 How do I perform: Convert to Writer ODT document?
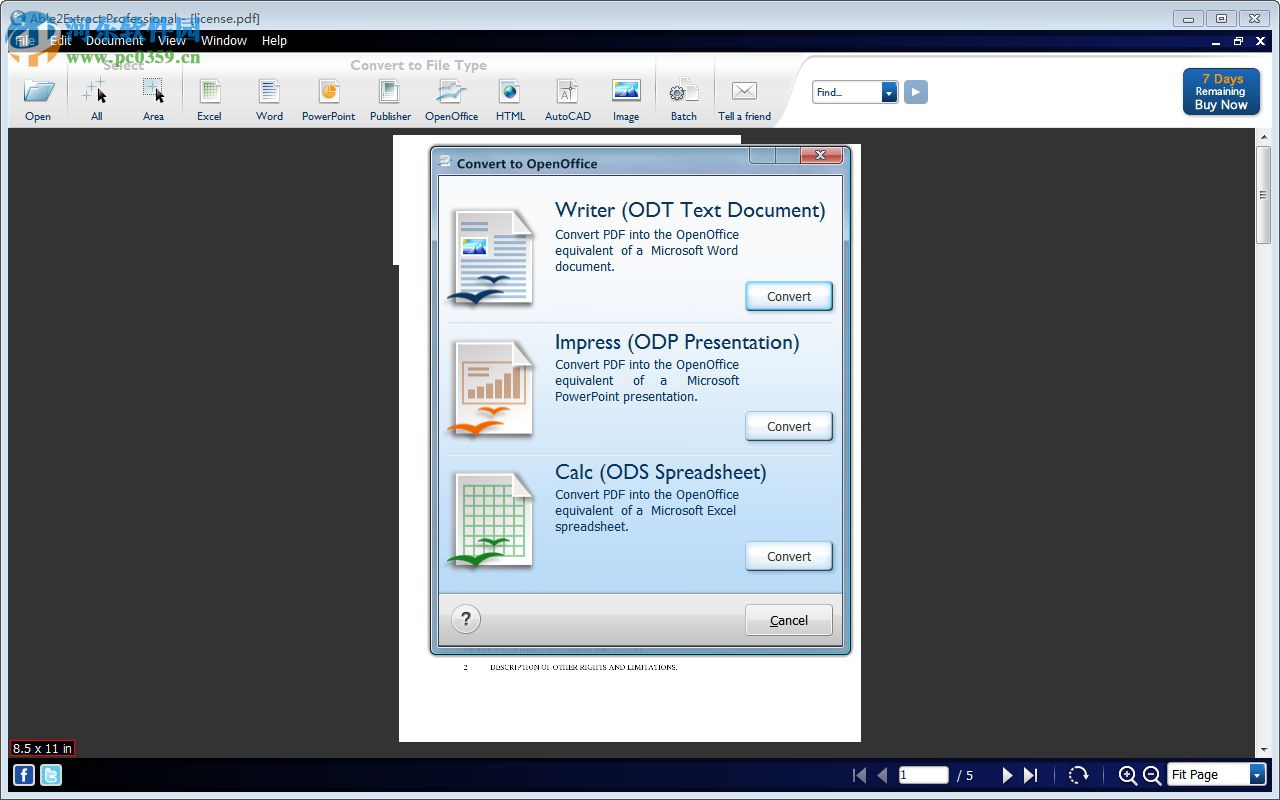coord(789,296)
